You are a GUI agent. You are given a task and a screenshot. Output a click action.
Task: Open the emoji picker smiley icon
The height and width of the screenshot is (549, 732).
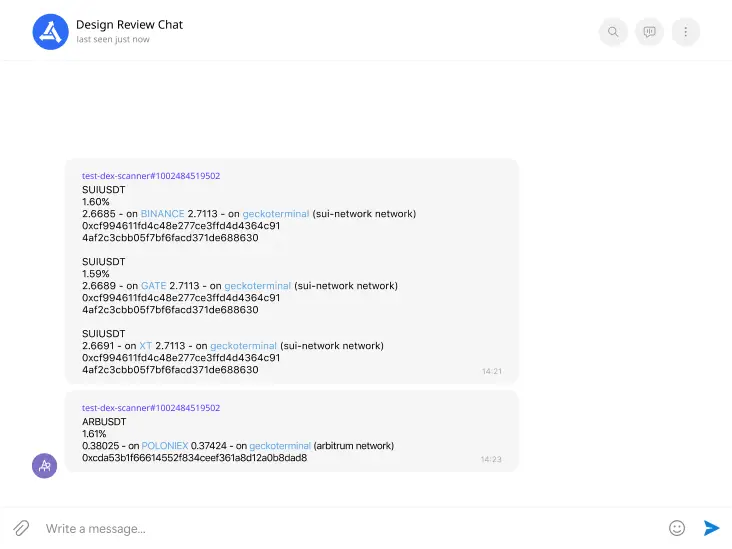(x=677, y=528)
